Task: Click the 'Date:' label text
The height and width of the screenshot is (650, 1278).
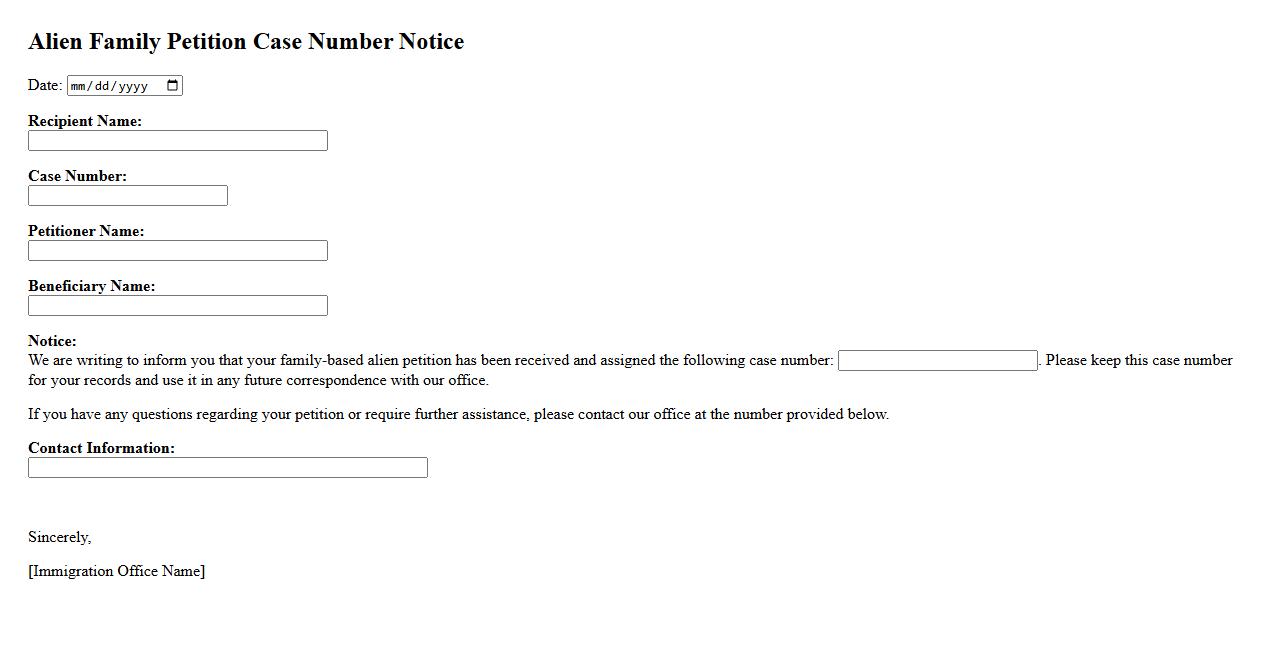Action: click(x=45, y=85)
